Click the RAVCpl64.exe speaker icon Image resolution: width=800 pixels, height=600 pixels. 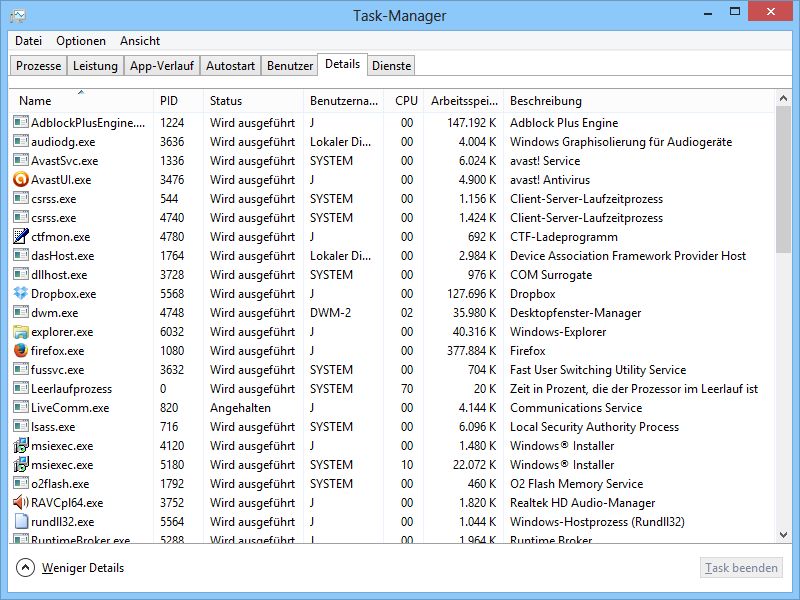click(x=20, y=503)
